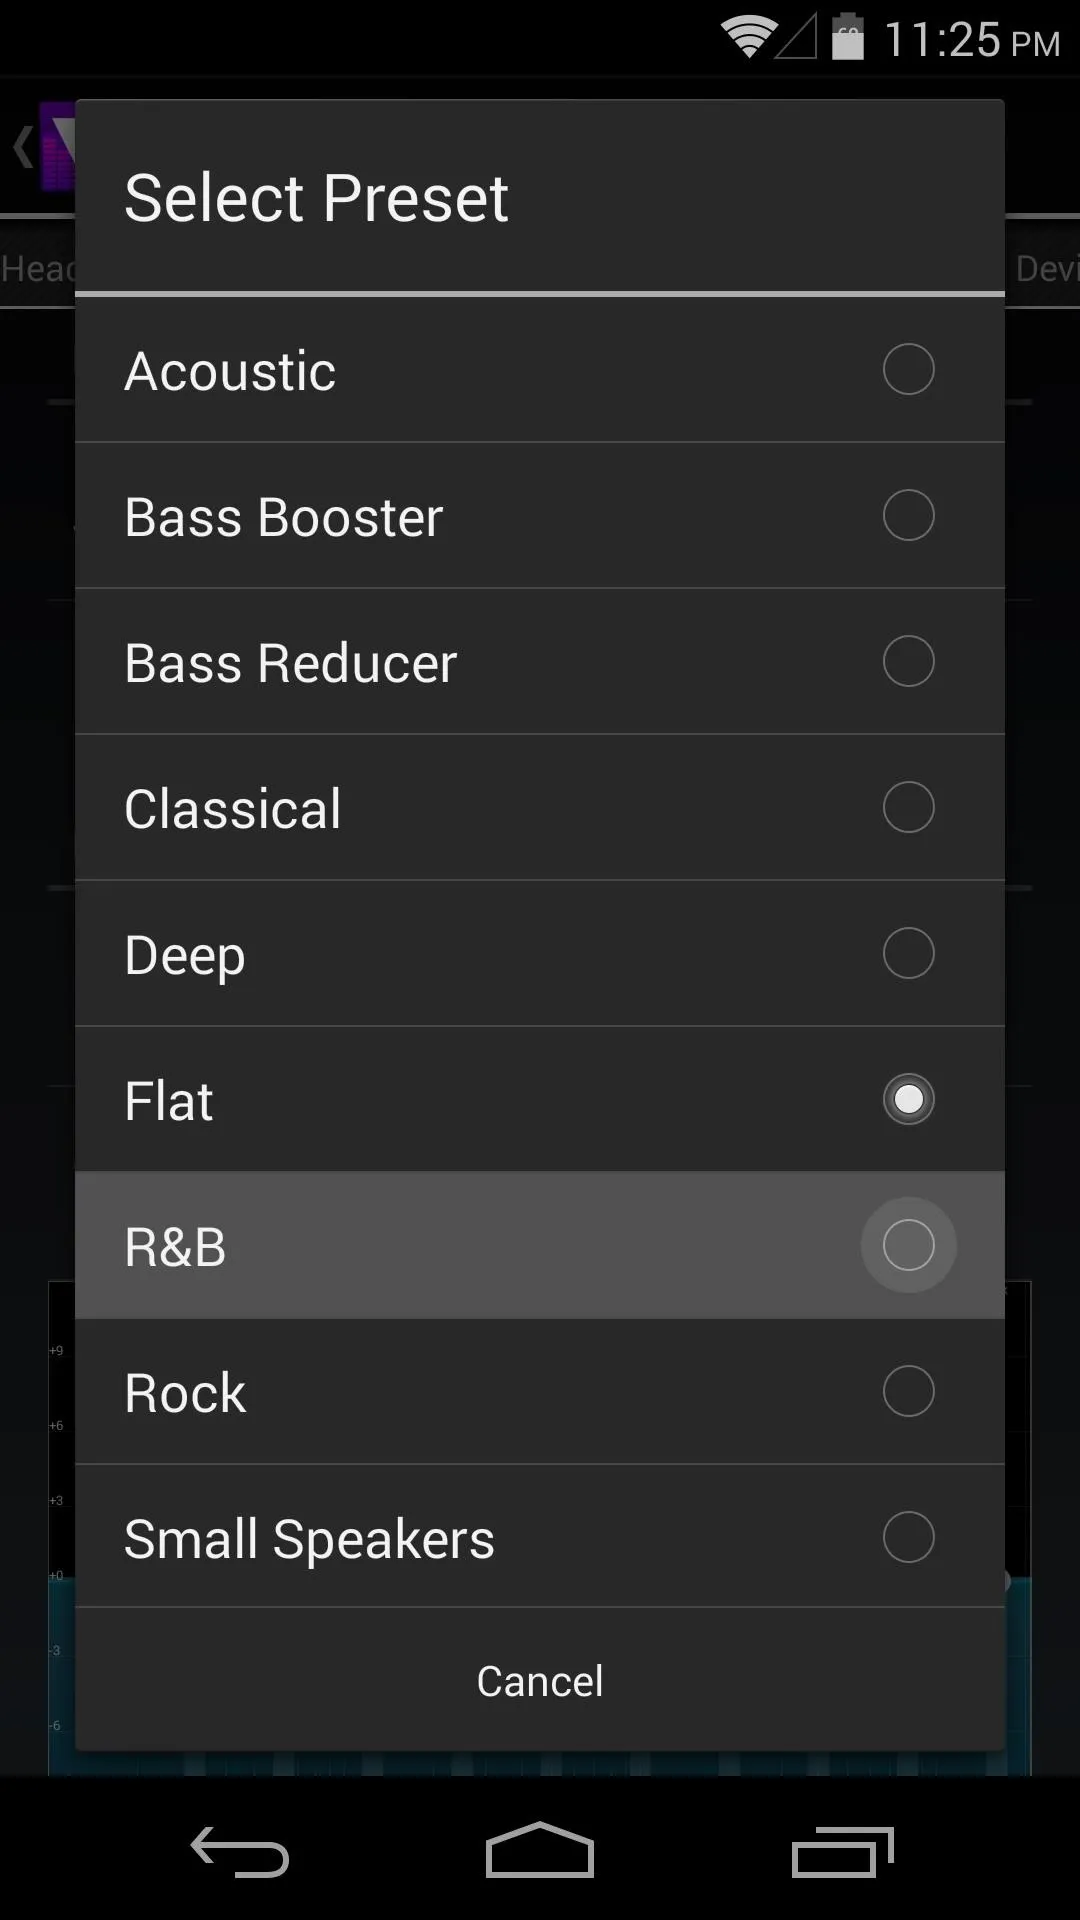Switch to the partially hidden Headset tab
The image size is (1080, 1920).
pos(38,268)
